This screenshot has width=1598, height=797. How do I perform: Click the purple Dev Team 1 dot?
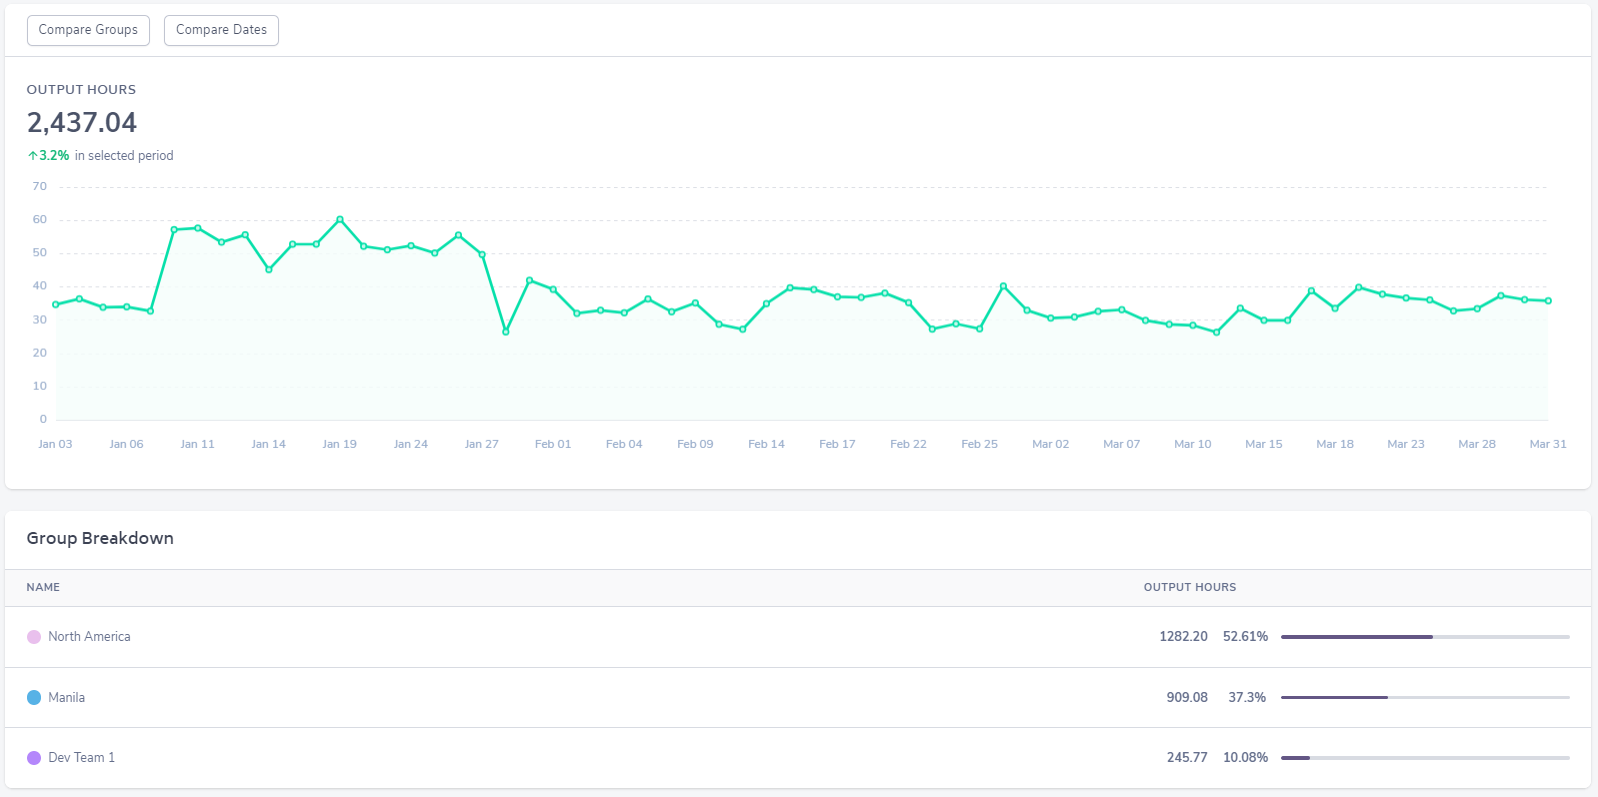pyautogui.click(x=34, y=758)
